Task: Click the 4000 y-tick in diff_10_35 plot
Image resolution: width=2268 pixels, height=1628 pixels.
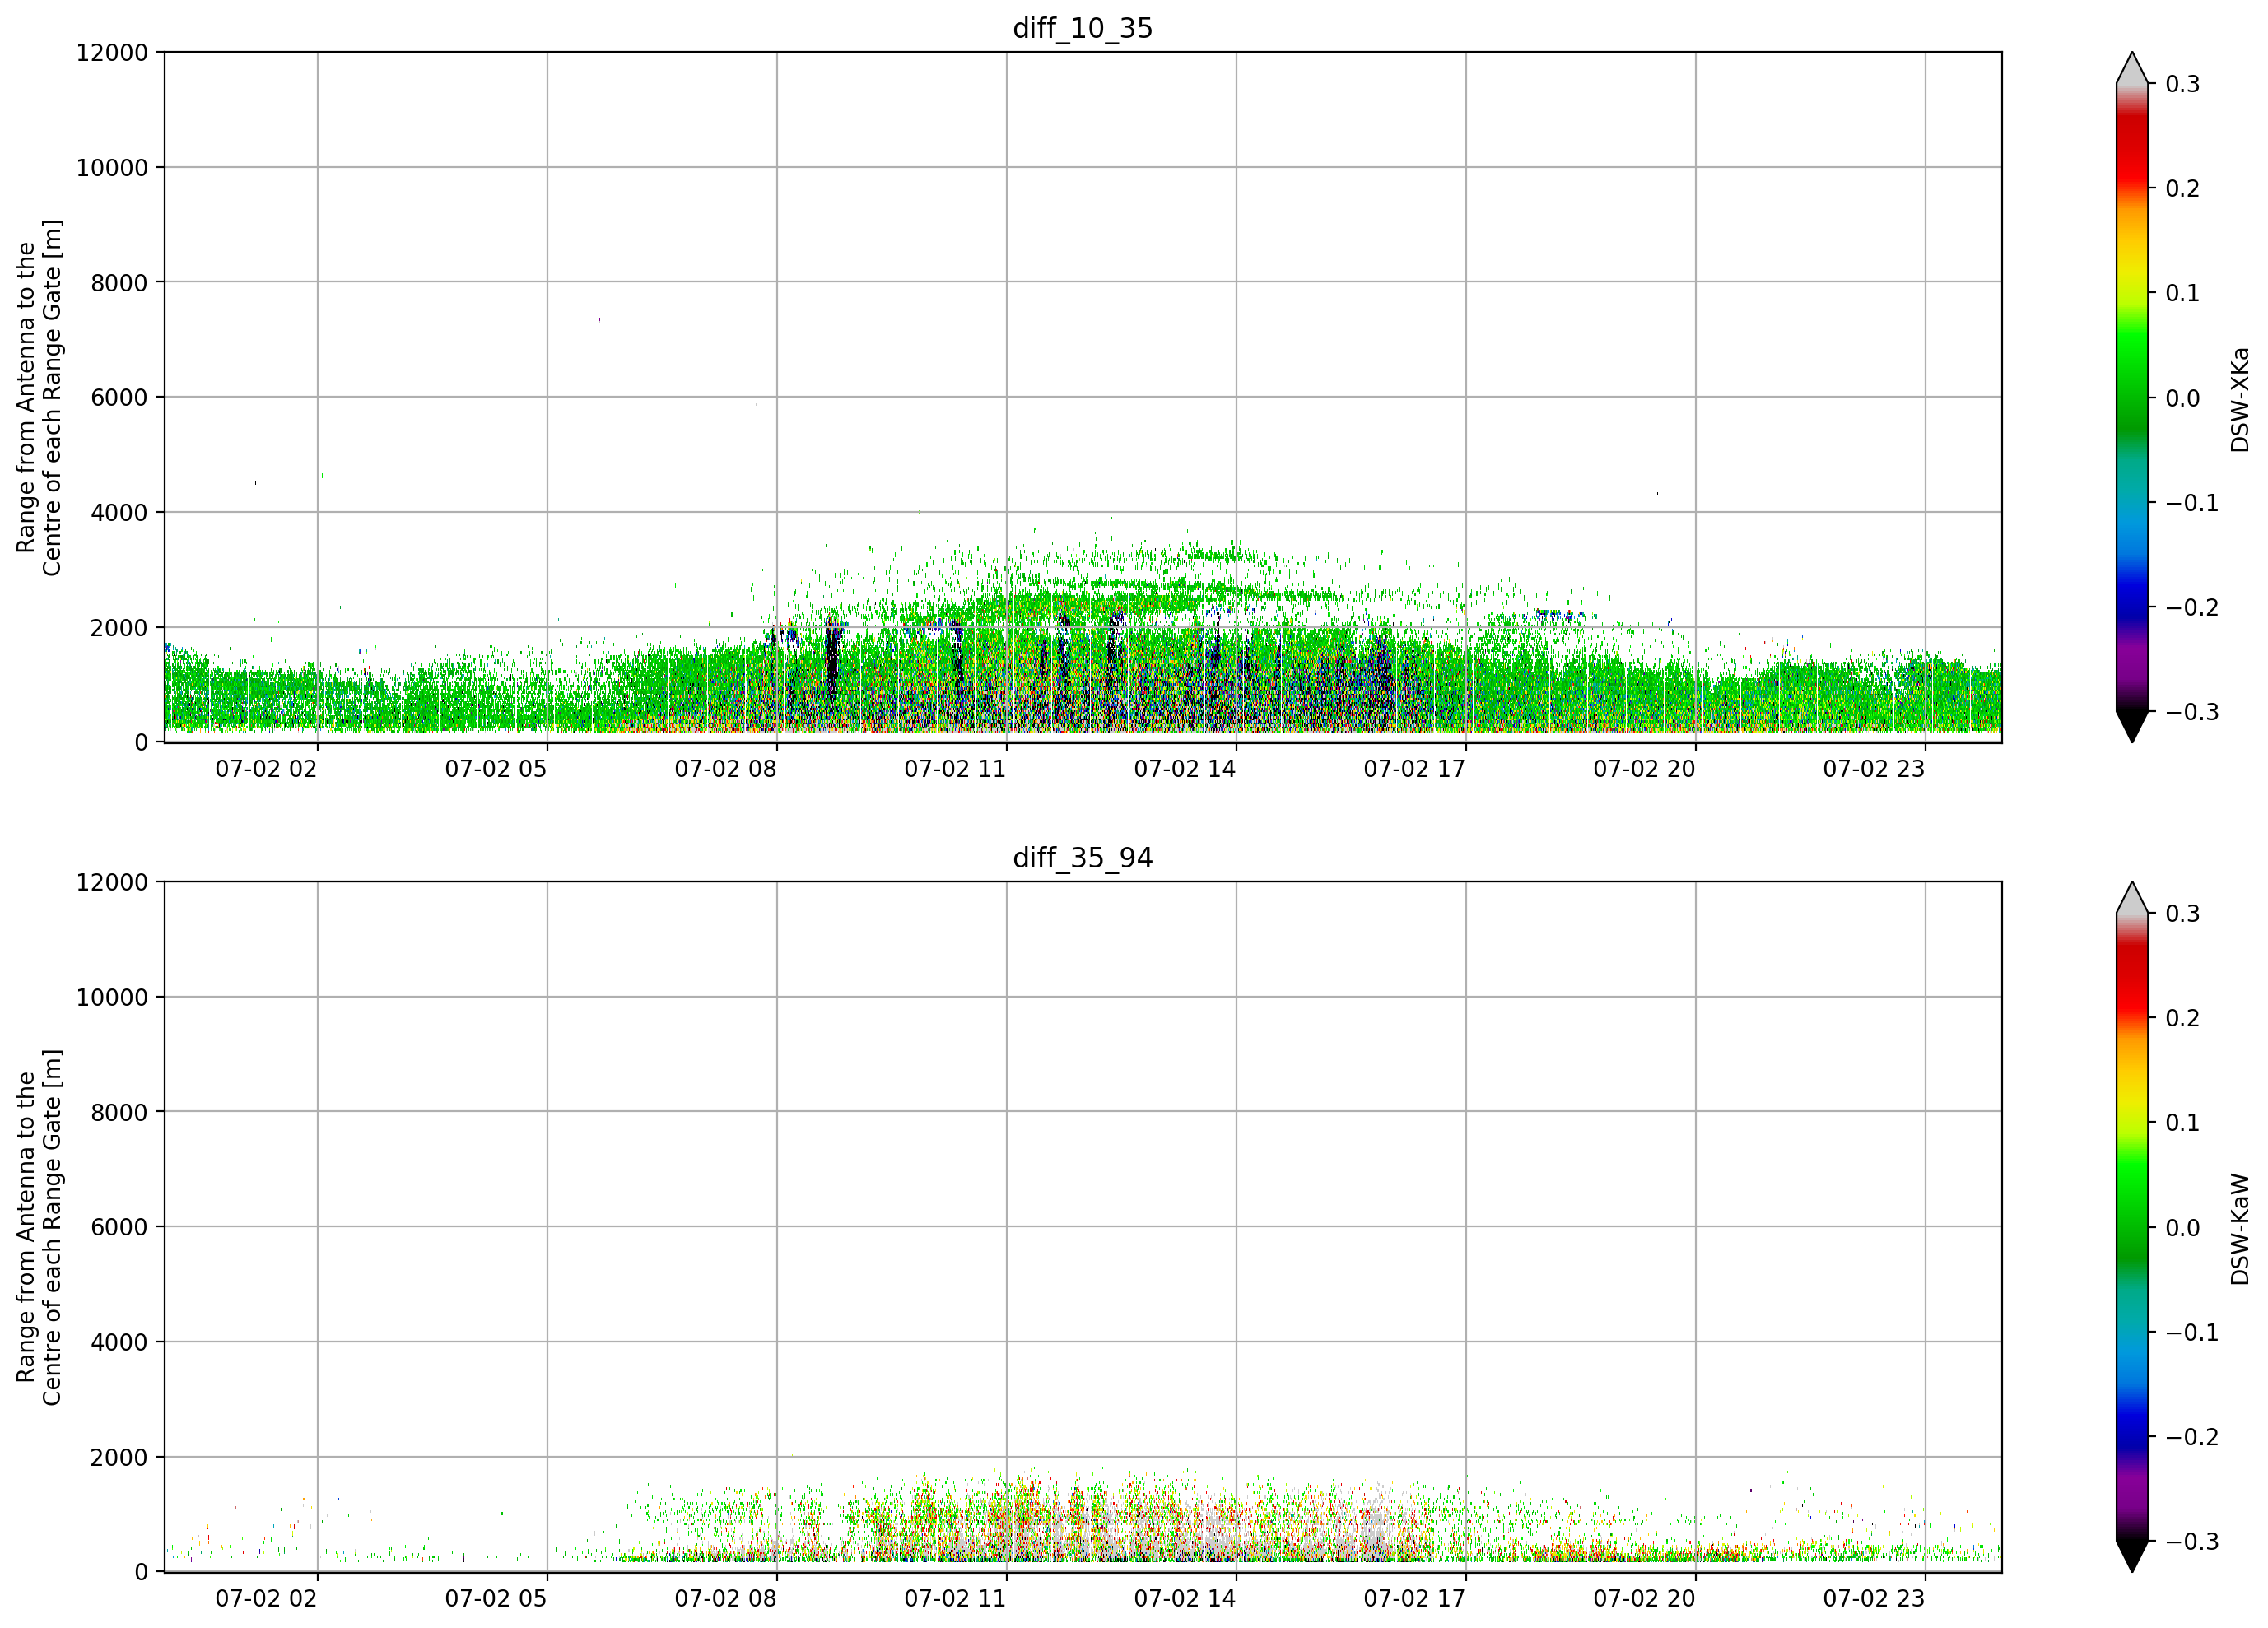Action: click(x=119, y=513)
